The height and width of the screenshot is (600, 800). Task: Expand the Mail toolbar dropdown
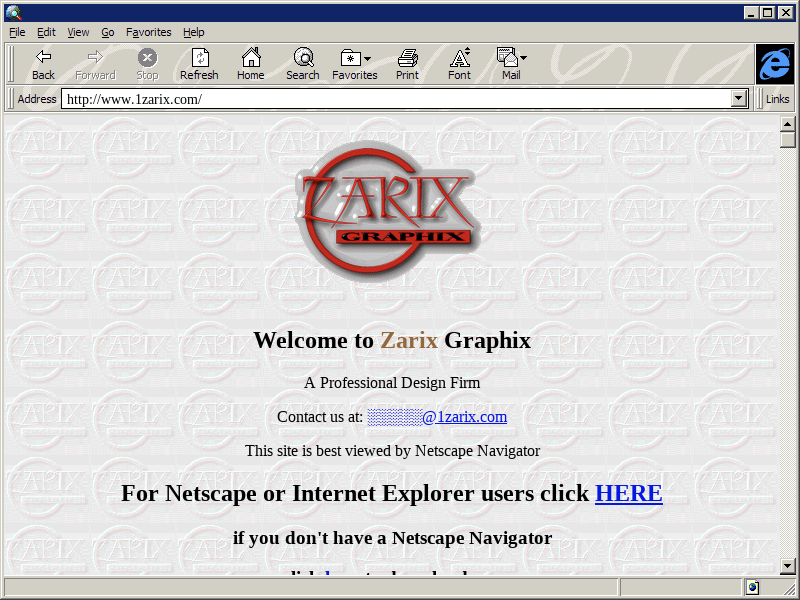click(x=511, y=64)
